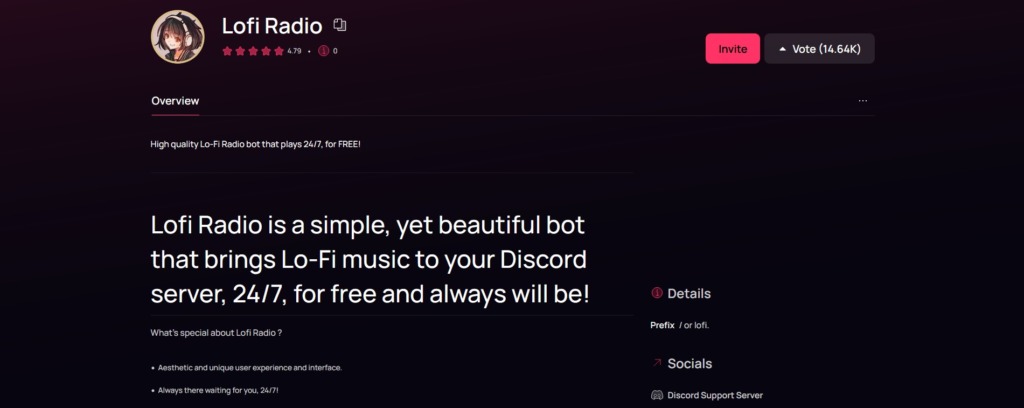Click the Lofi Radio bot avatar

(178, 37)
